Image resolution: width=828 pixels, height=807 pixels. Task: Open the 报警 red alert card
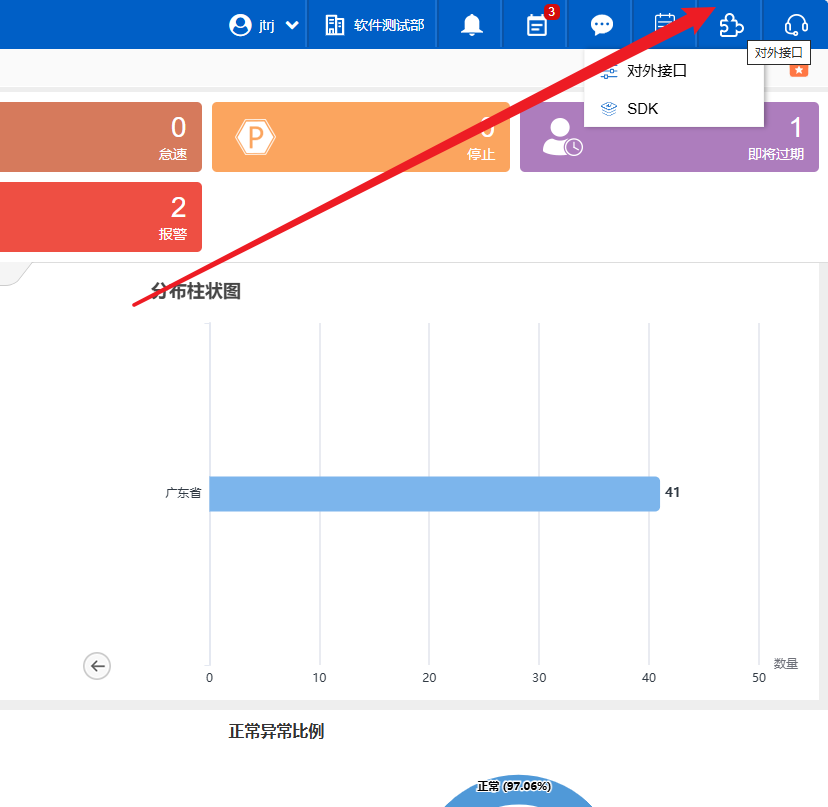tap(100, 217)
